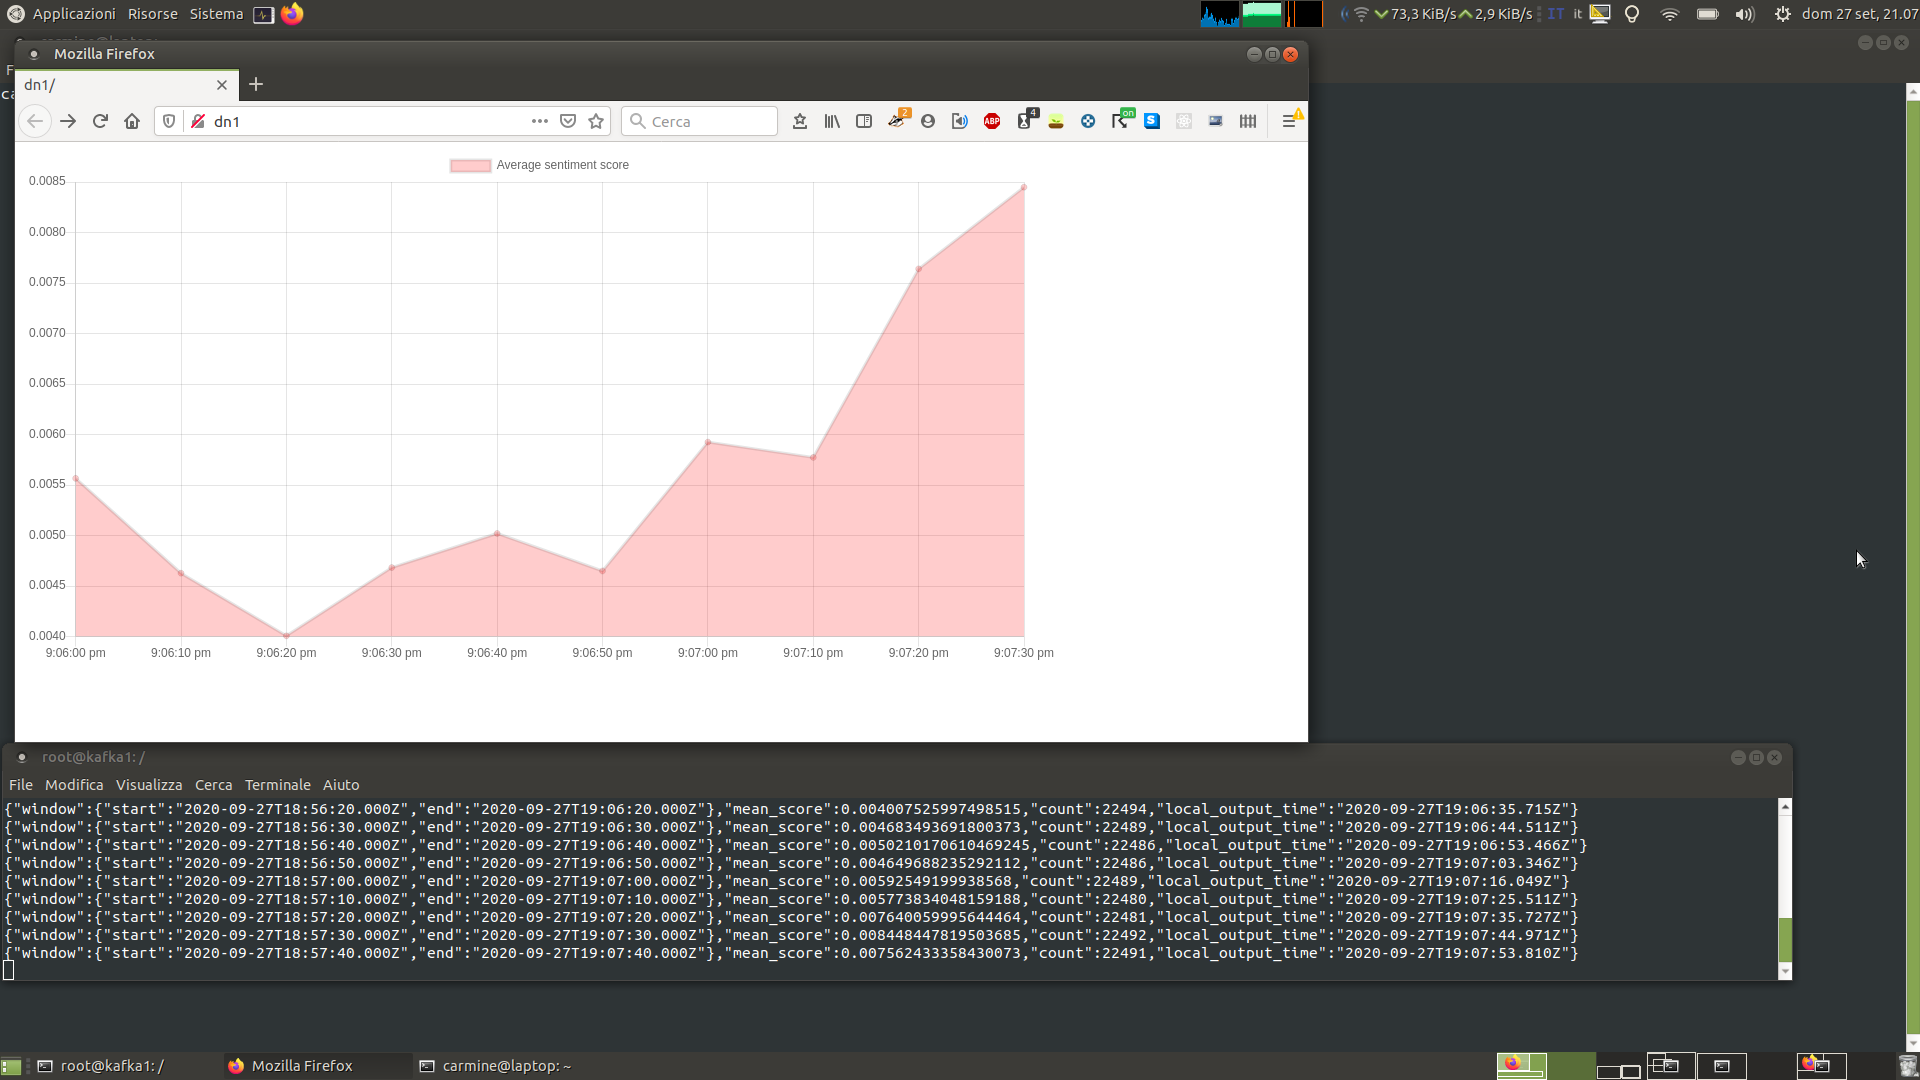Click the vertical bars grid extension icon
This screenshot has height=1080, width=1920.
pyautogui.click(x=1248, y=121)
